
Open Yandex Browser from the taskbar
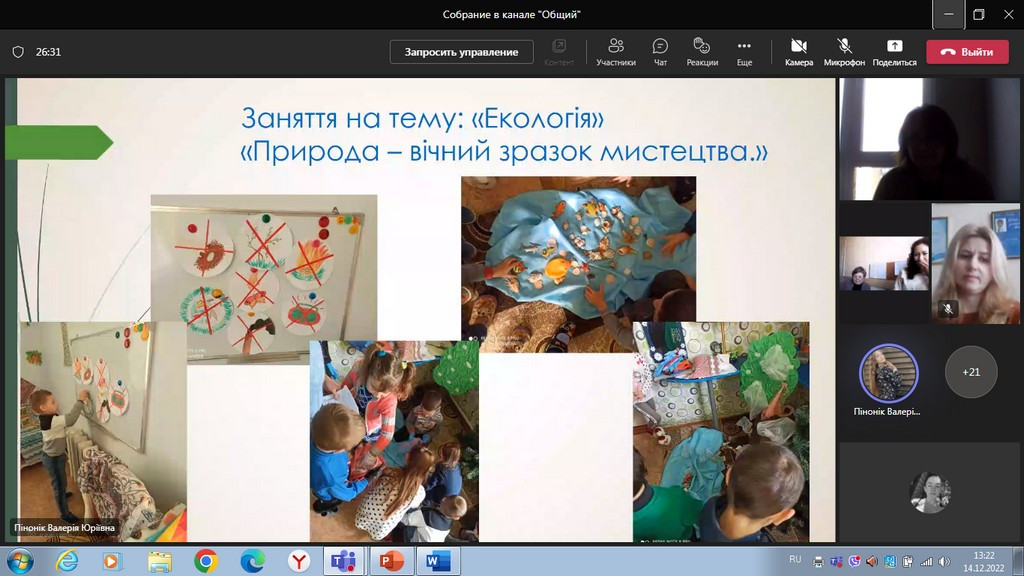click(297, 561)
